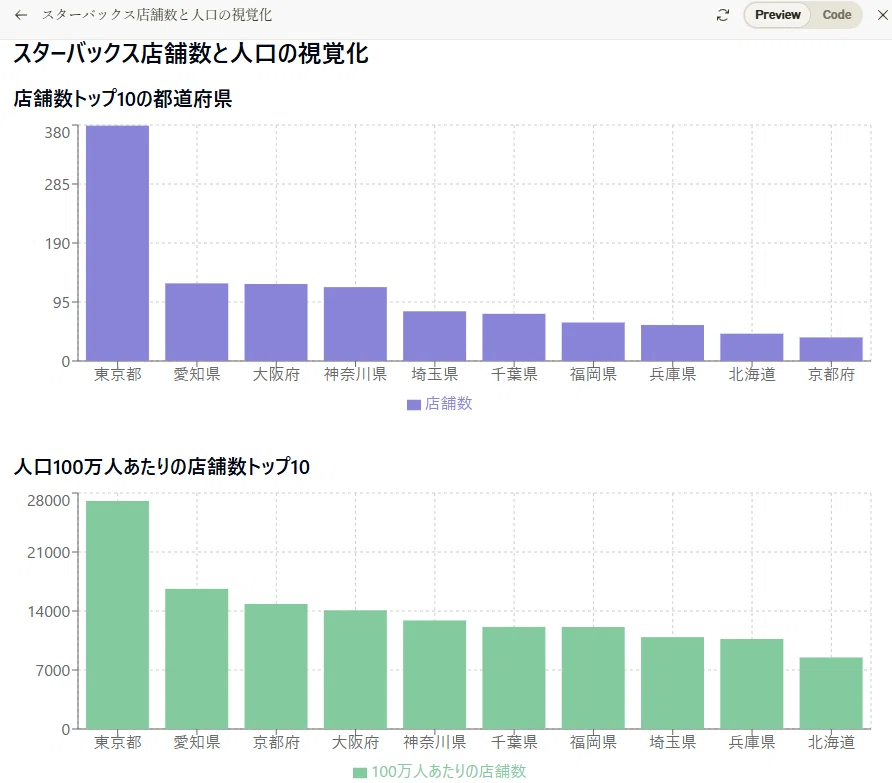
Task: Click the heading 店舗数トップ10の都道府県
Action: point(123,99)
